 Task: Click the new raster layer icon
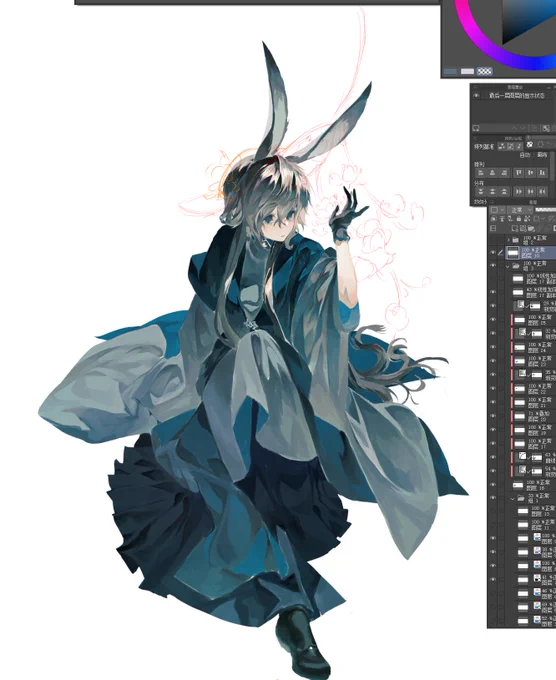click(515, 229)
